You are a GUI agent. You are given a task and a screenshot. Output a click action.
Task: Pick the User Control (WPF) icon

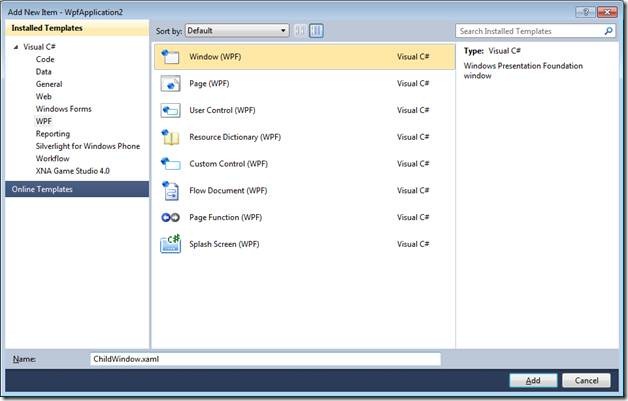coord(170,110)
